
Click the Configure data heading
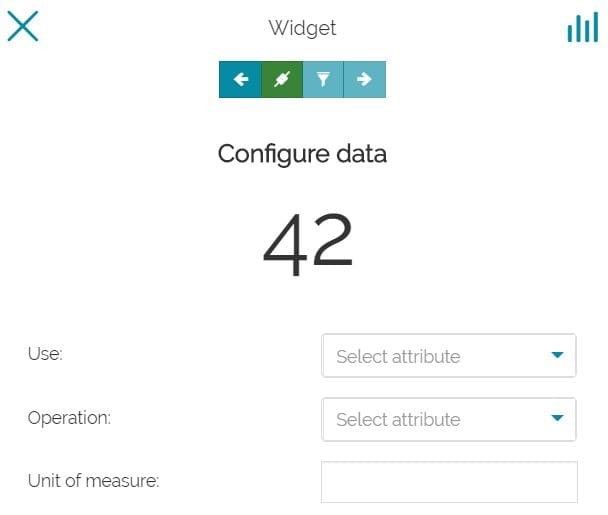coord(302,154)
